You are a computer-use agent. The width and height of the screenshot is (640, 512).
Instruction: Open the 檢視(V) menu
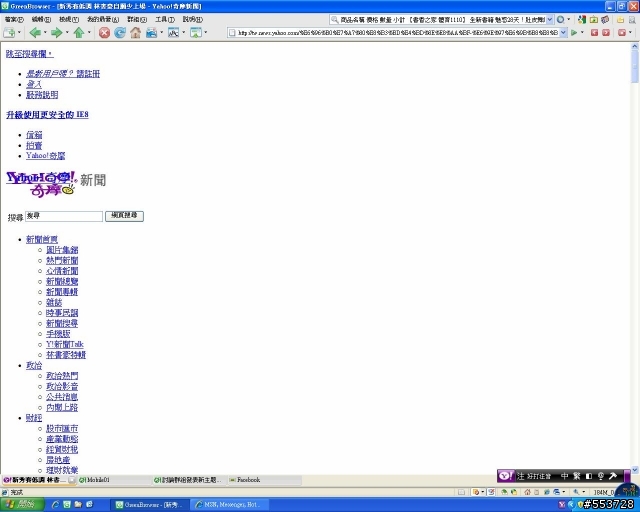pyautogui.click(x=69, y=19)
